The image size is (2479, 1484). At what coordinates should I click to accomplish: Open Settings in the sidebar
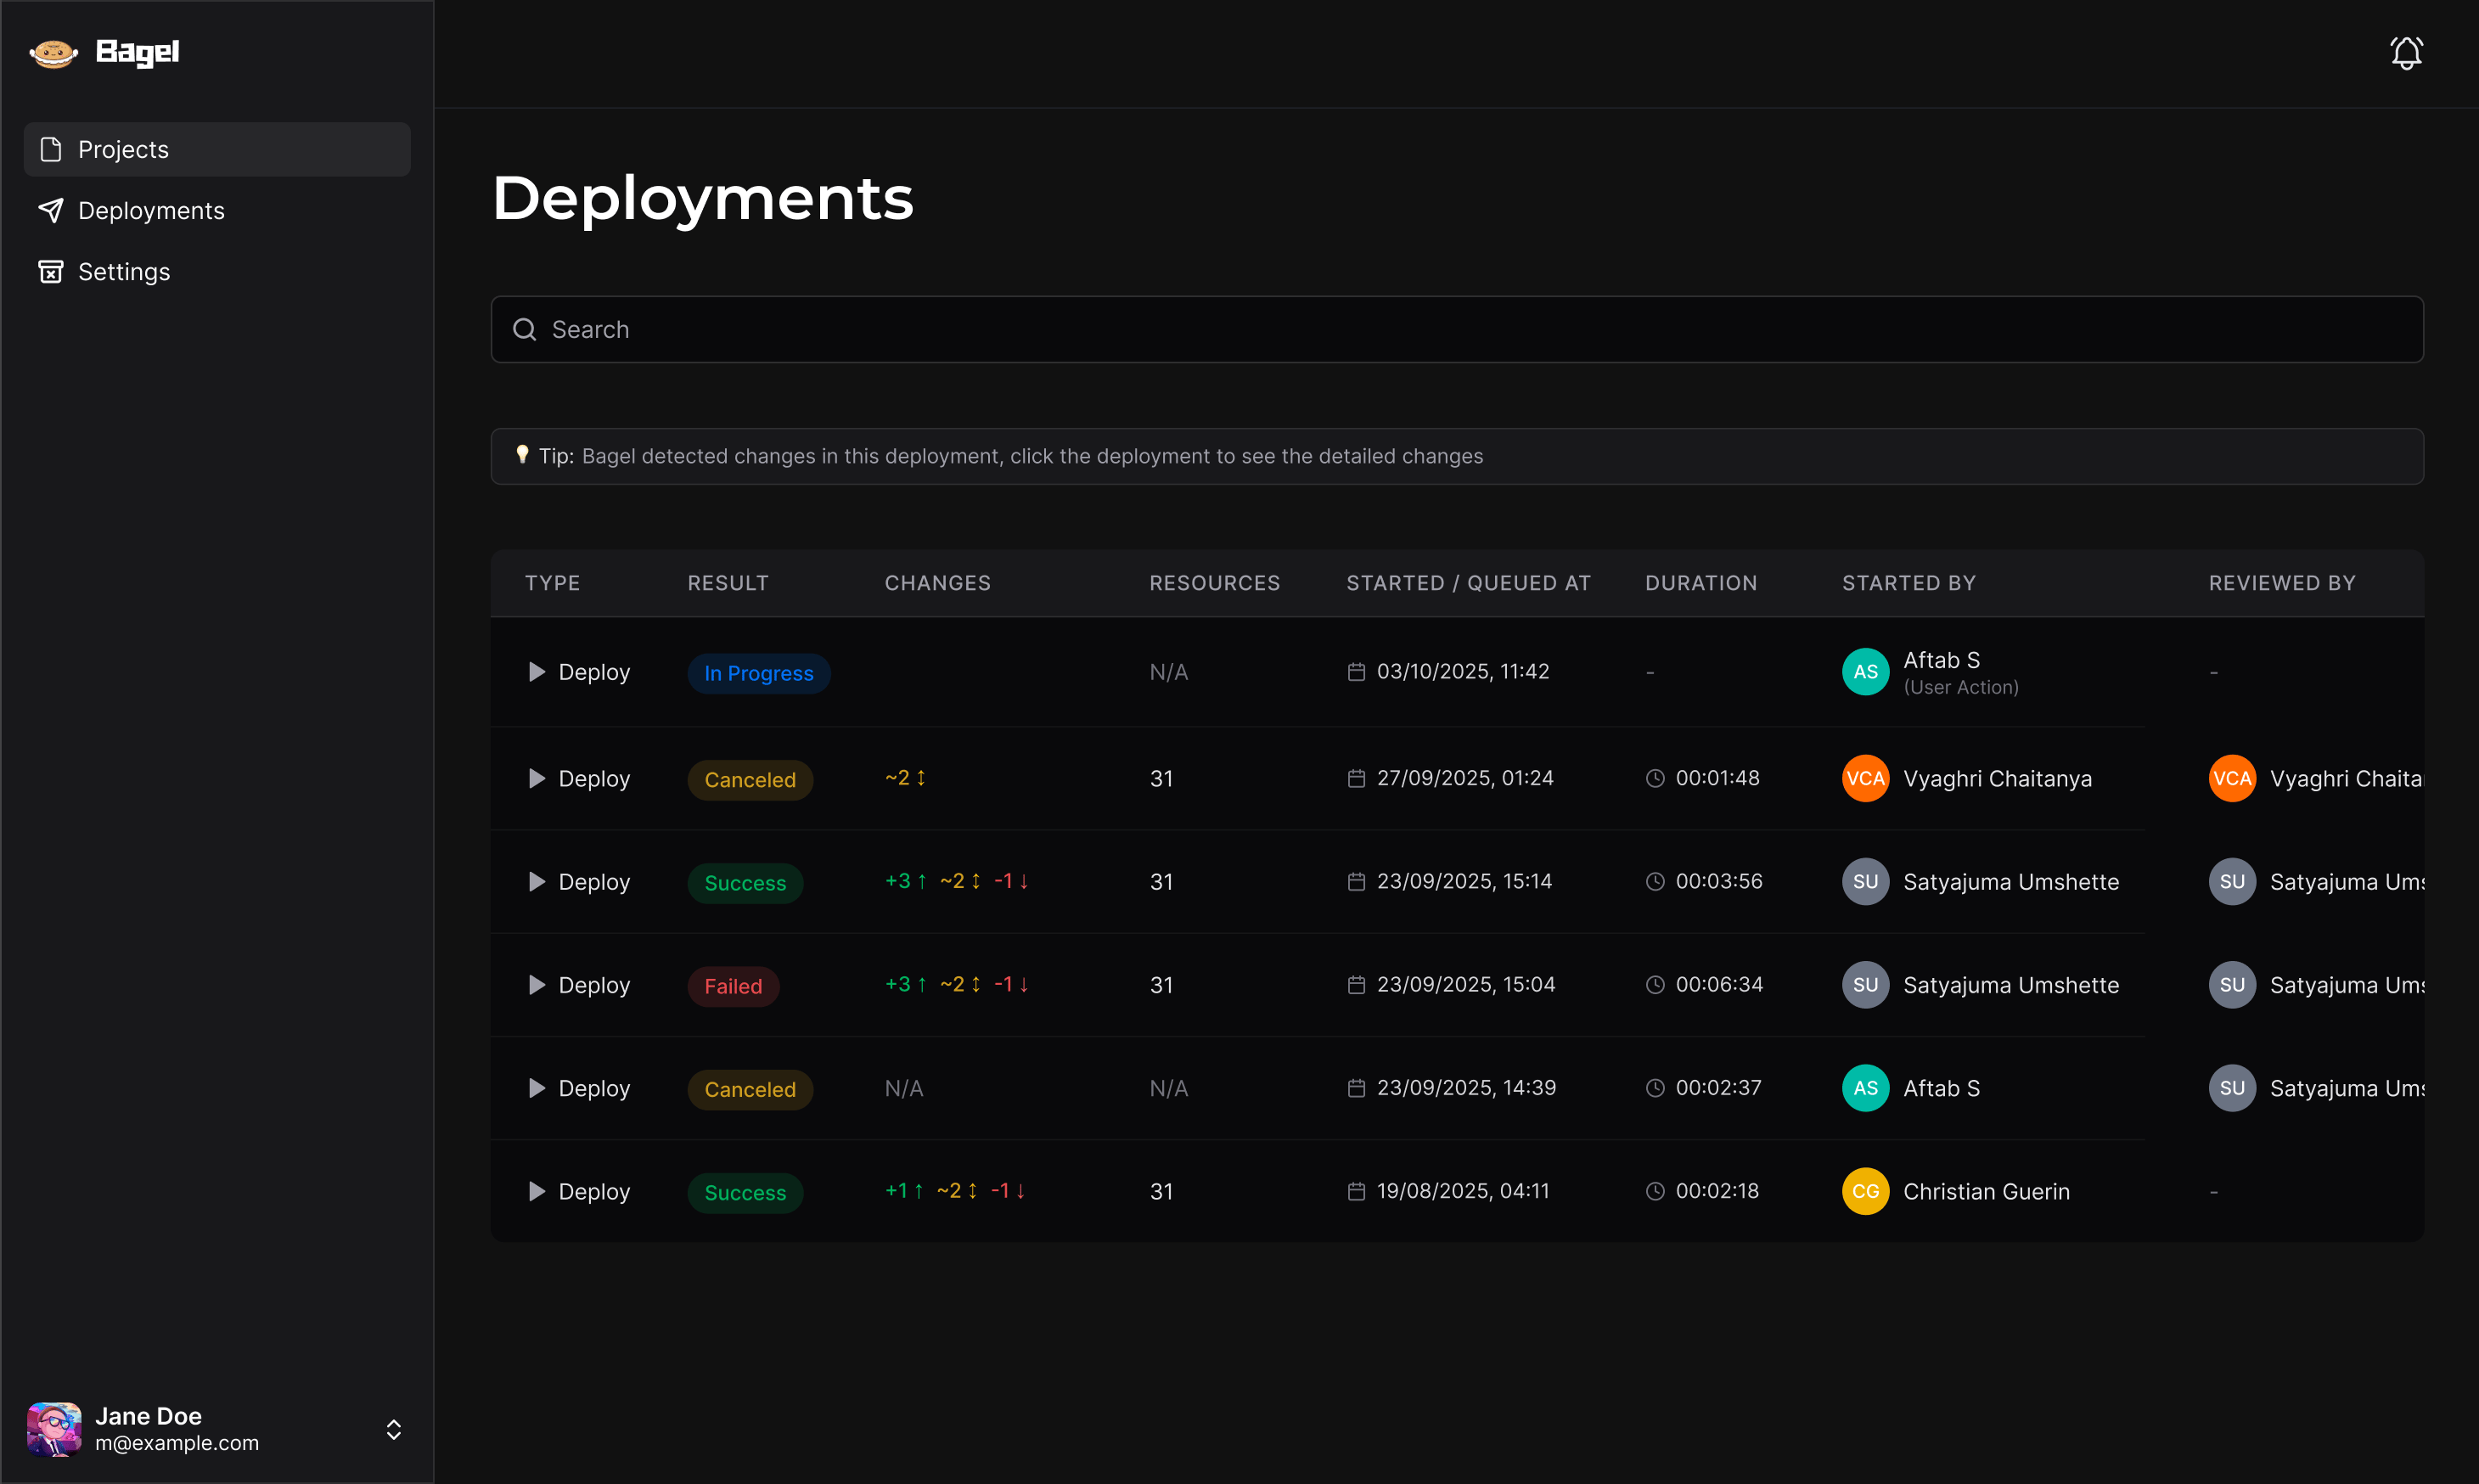tap(217, 271)
